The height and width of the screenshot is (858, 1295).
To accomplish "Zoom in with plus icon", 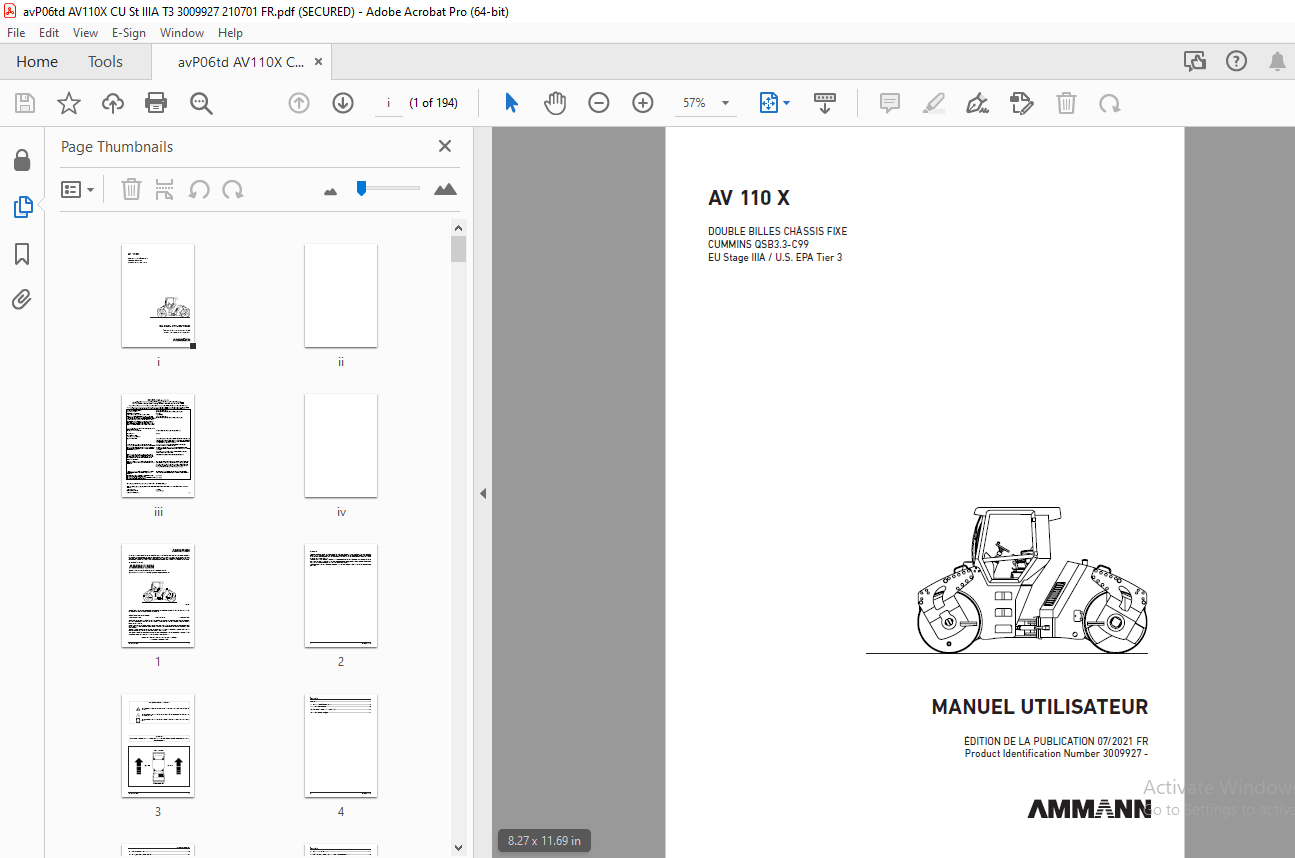I will tap(643, 103).
